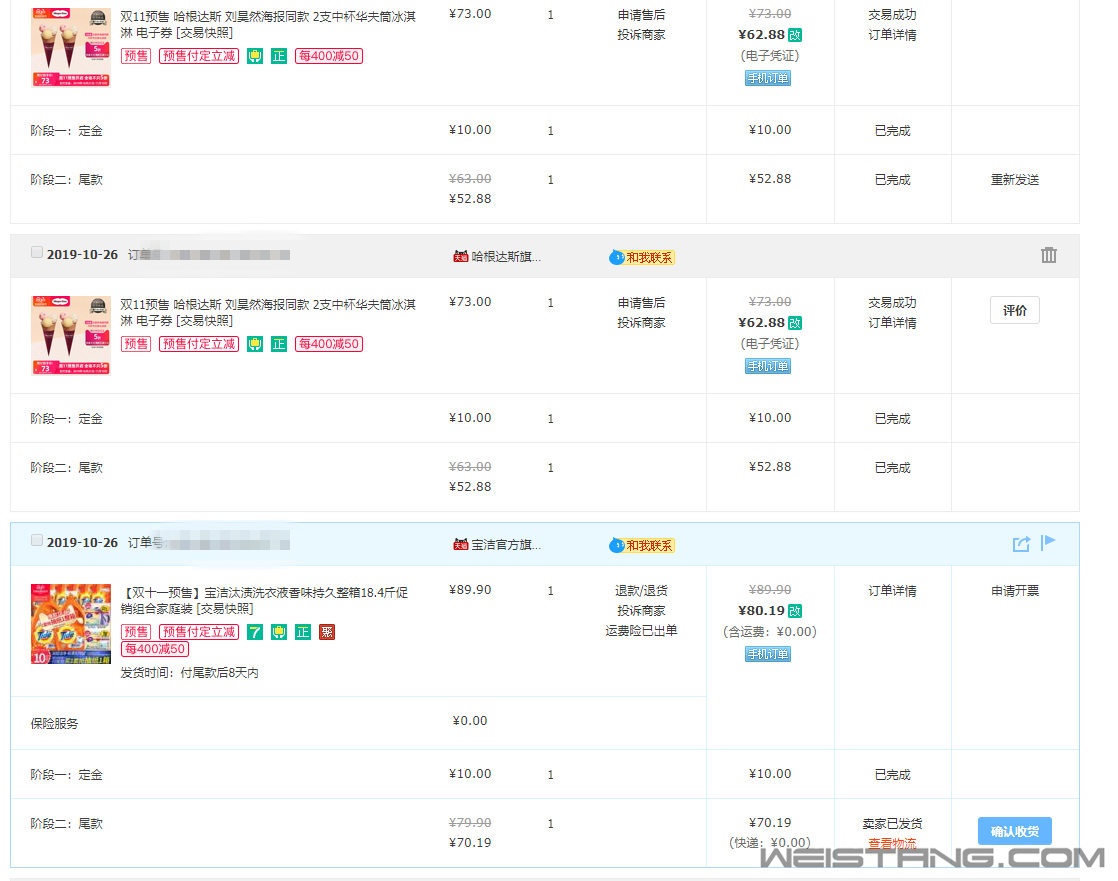Image resolution: width=1118 pixels, height=881 pixels.
Task: Click 手机订单 badge under second order's 电子凭证
Action: point(768,366)
